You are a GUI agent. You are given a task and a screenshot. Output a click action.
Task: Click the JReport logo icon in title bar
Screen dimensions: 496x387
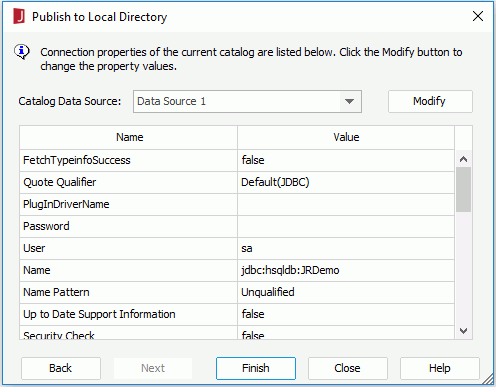coord(19,16)
